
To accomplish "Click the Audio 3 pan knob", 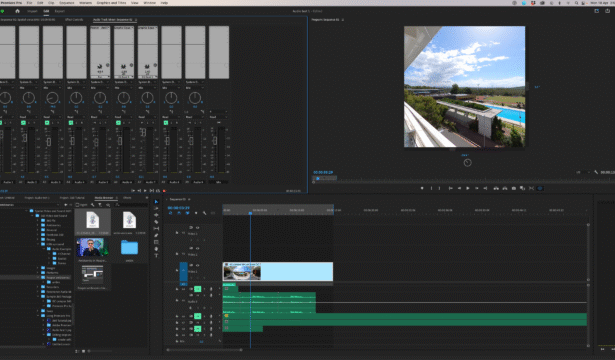I will pos(52,98).
